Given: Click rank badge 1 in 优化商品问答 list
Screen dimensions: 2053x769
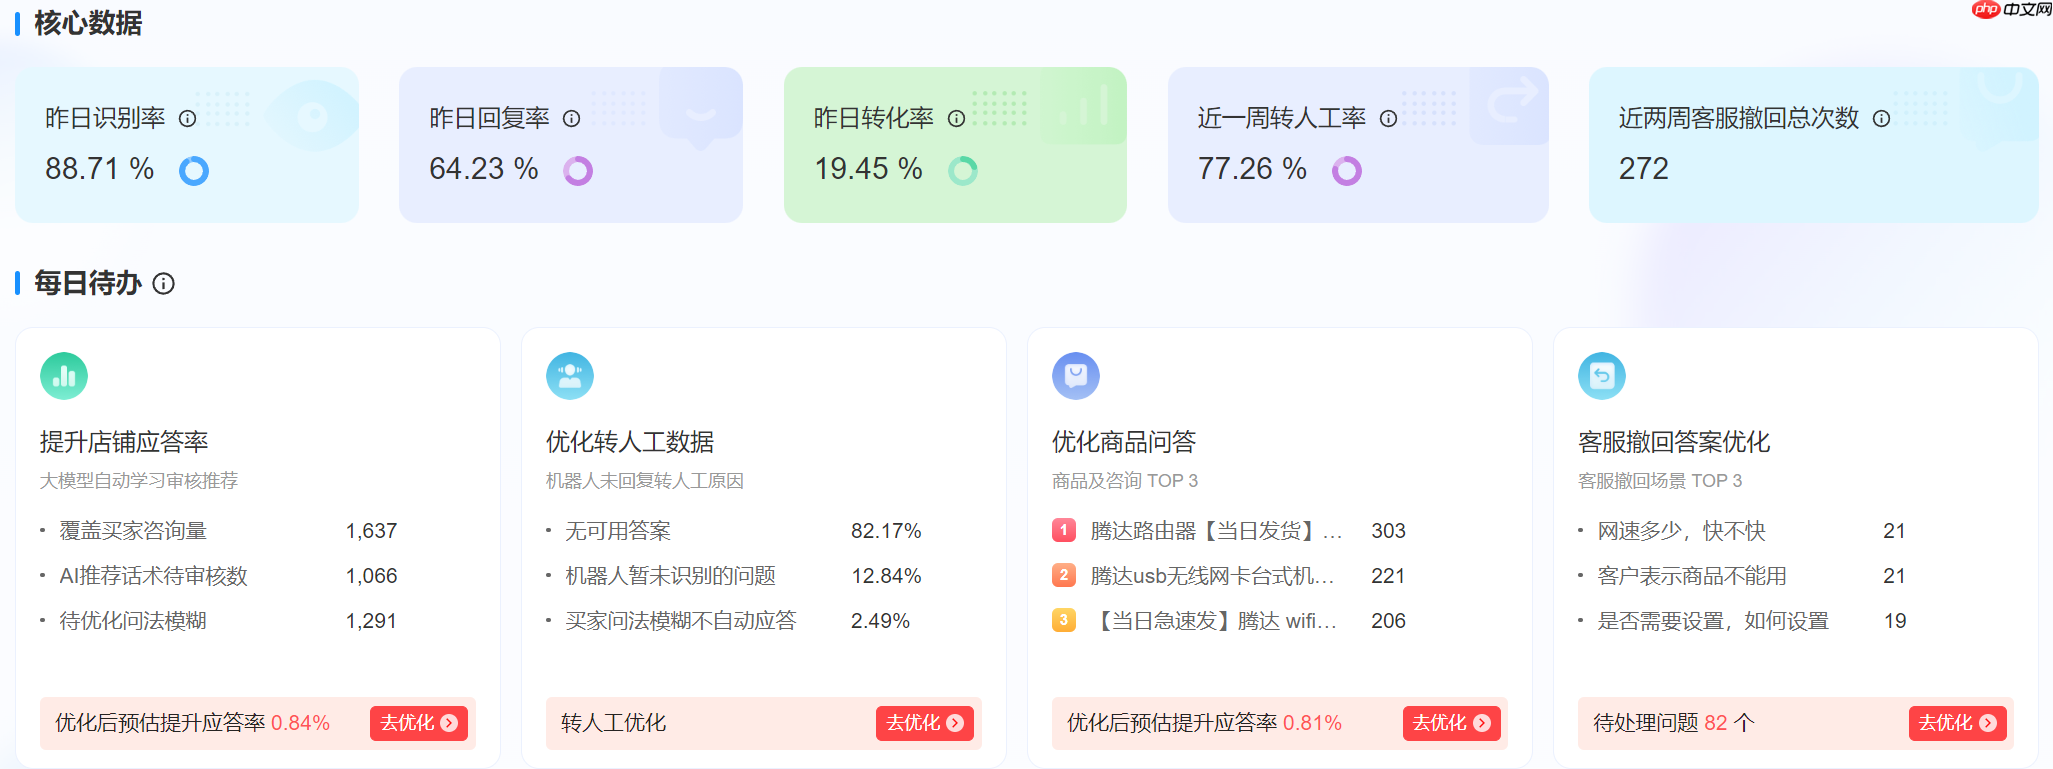Looking at the screenshot, I should click(x=1063, y=531).
